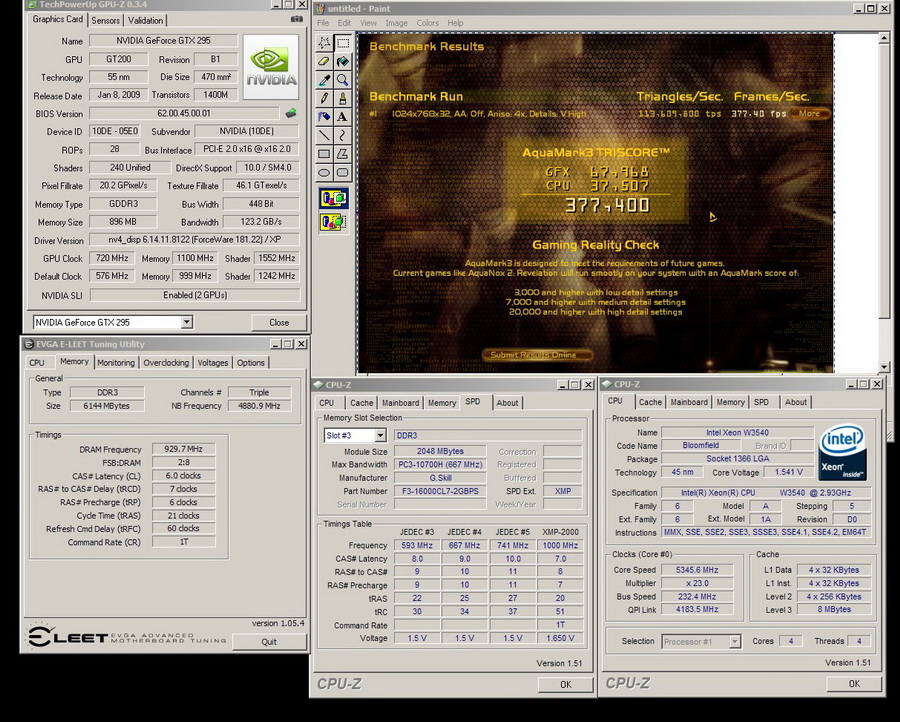Click the NVIDIA SLI Enabled (2 GPUs) field
The width and height of the screenshot is (900, 722).
195,295
